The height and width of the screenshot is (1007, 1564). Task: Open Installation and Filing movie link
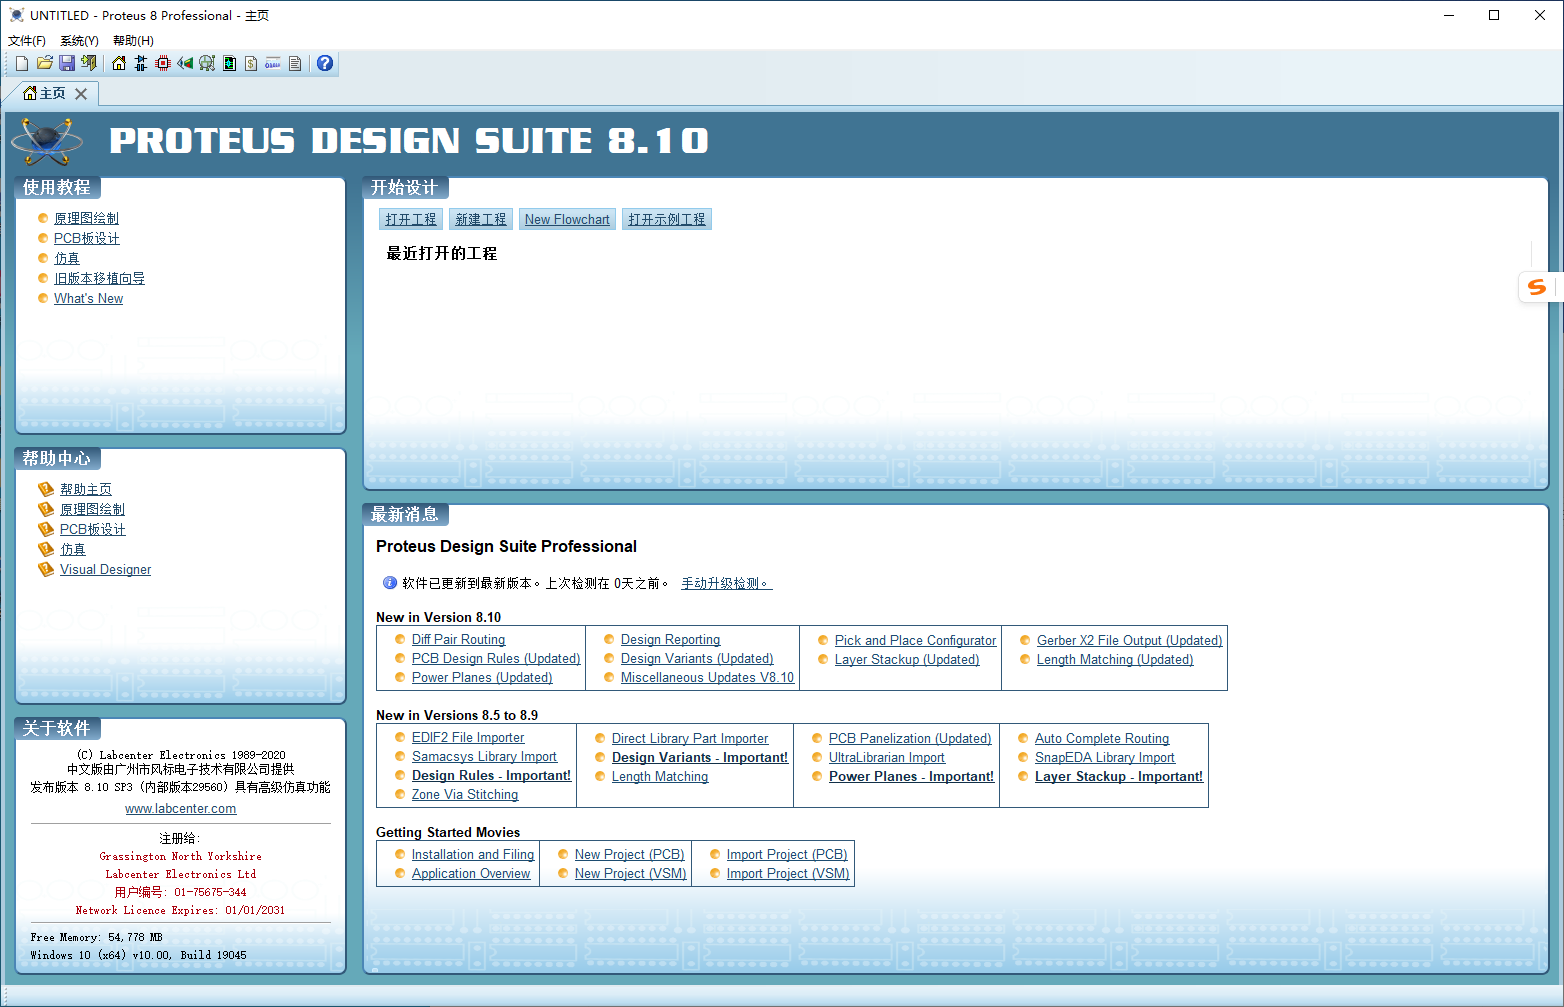(473, 854)
